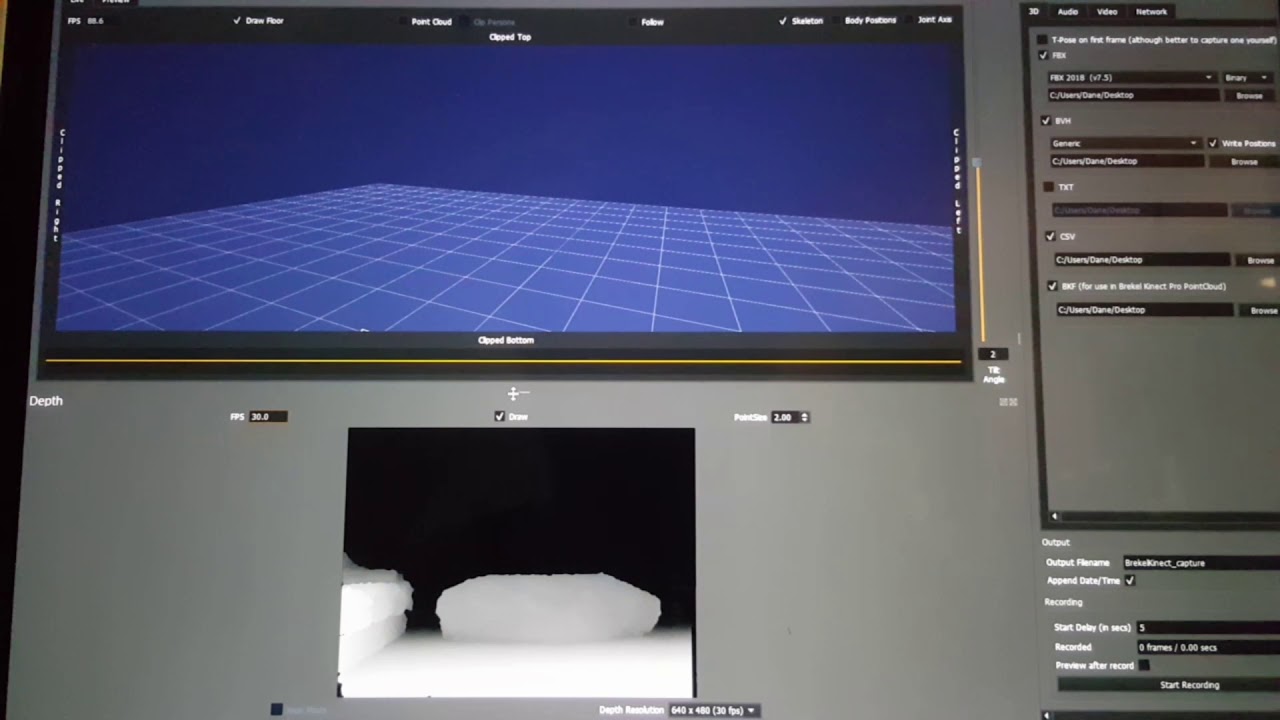The height and width of the screenshot is (720, 1280).
Task: Enable the Point Cloud checkbox
Action: 404,21
